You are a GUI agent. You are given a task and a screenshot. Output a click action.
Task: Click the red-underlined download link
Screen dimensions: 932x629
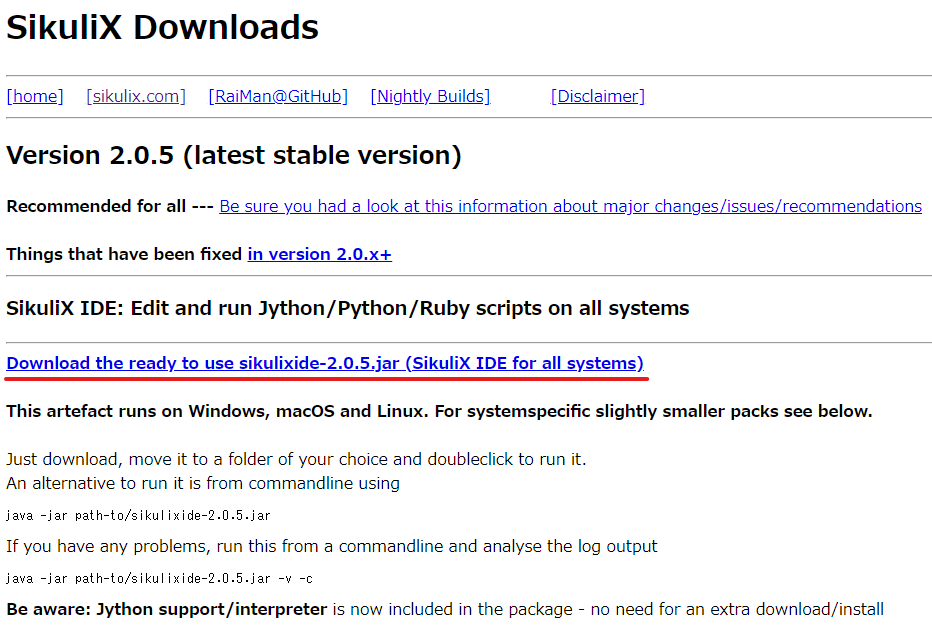click(x=325, y=363)
